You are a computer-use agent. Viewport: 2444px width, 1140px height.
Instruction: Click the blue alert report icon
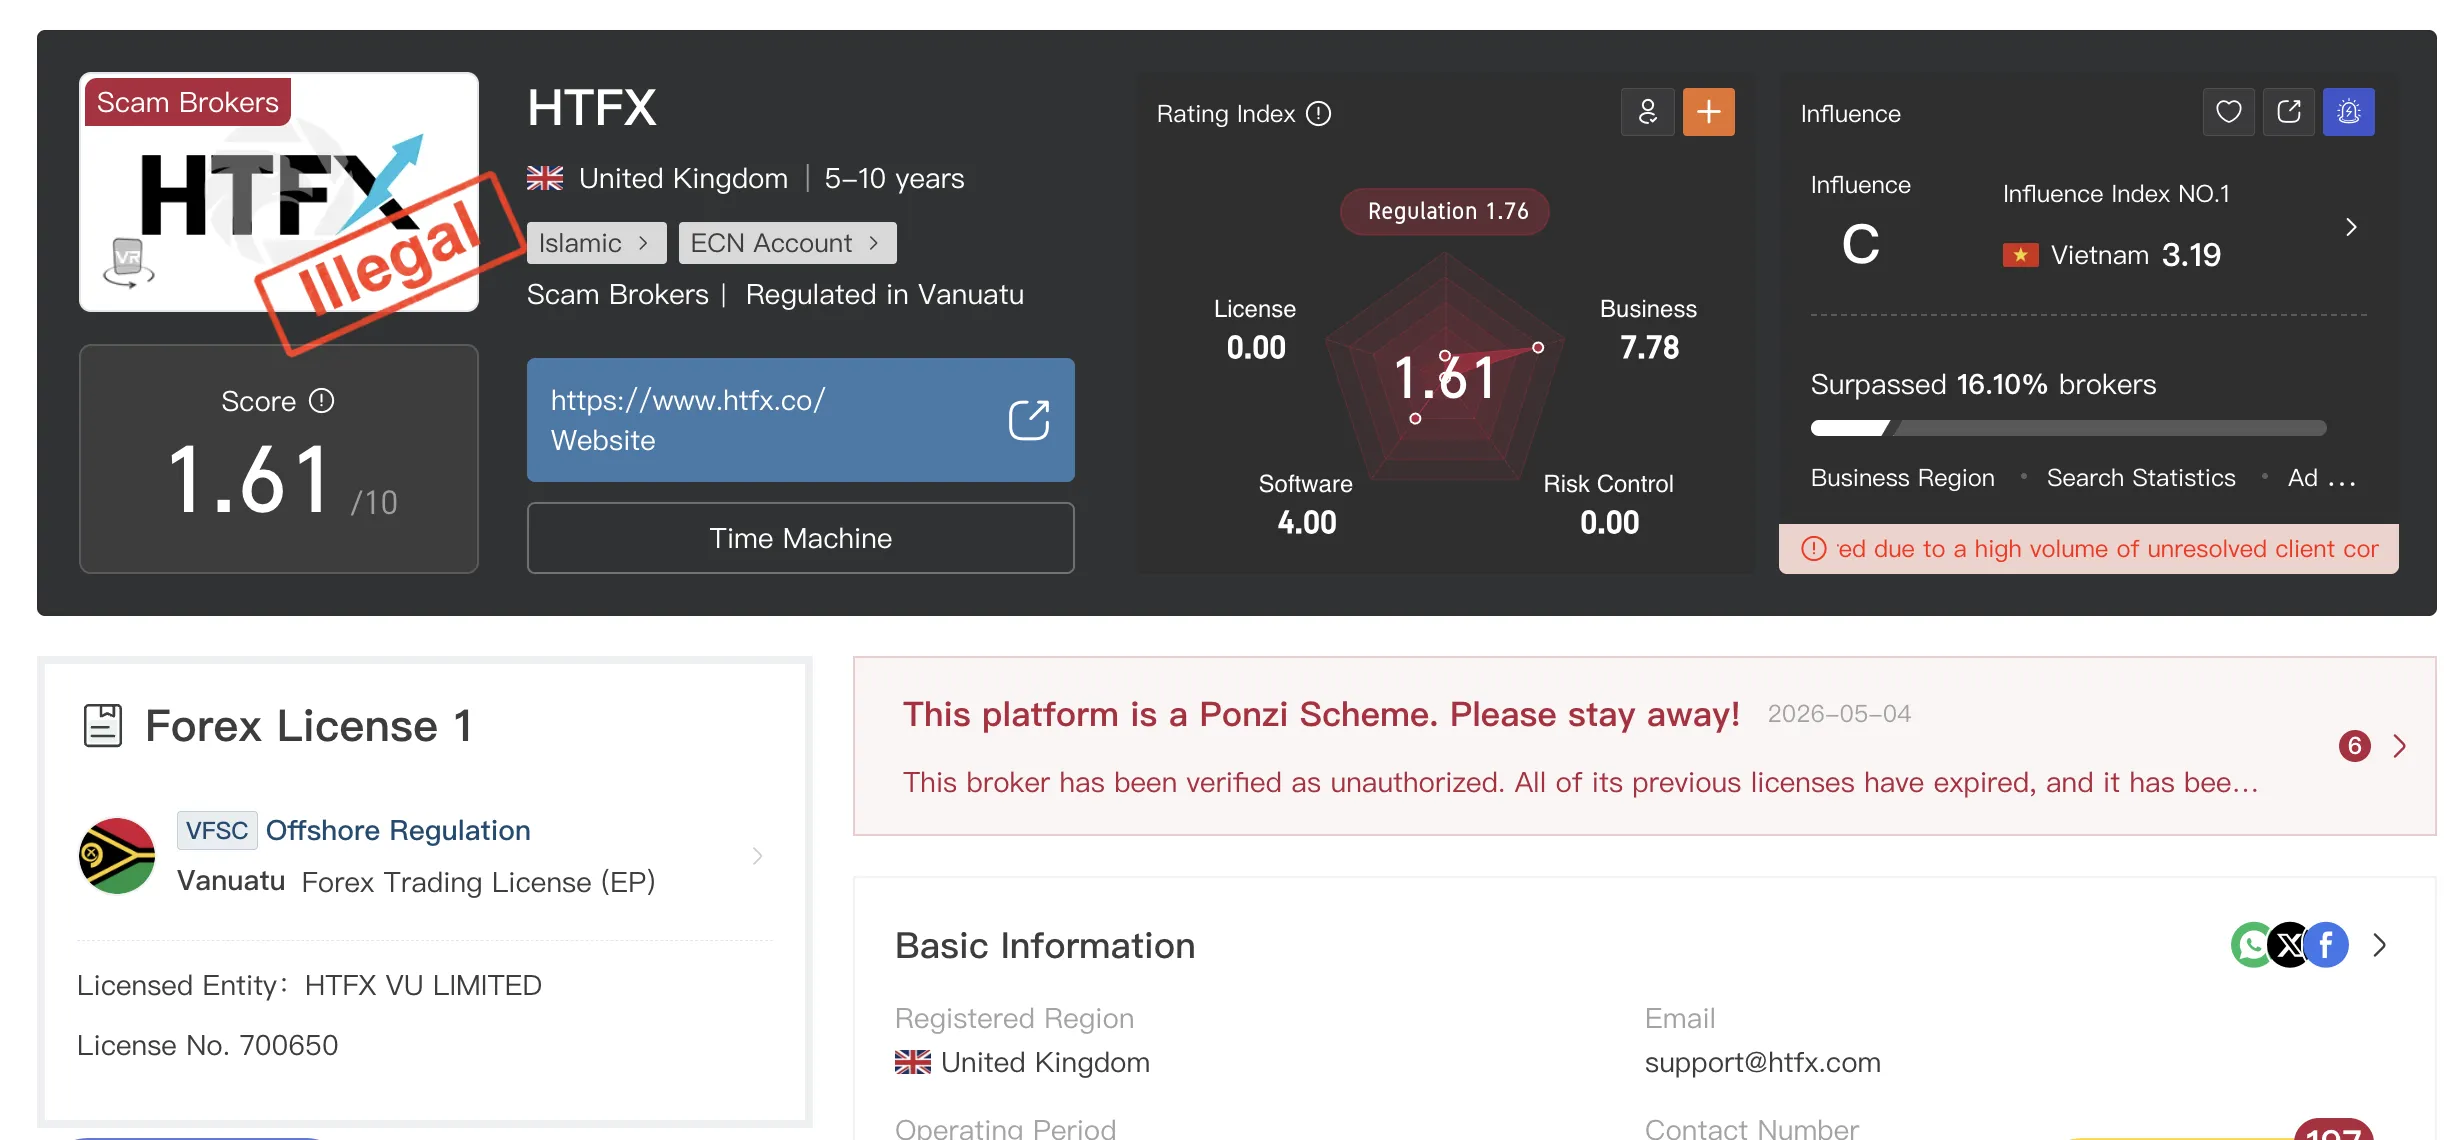coord(2348,112)
